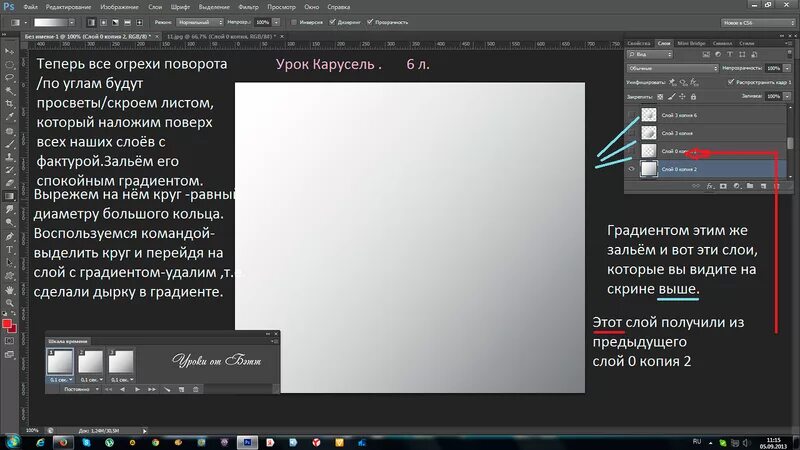800x450 pixels.
Task: Select the Gradient tool in toolbox
Action: point(9,196)
